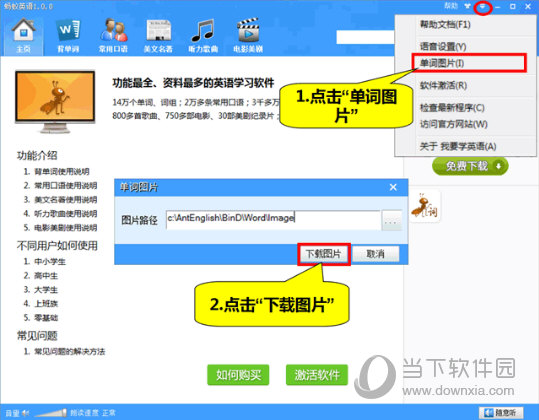Image resolution: width=539 pixels, height=420 pixels.
Task: Open the title bar dropdown menu arrow
Action: pos(483,7)
